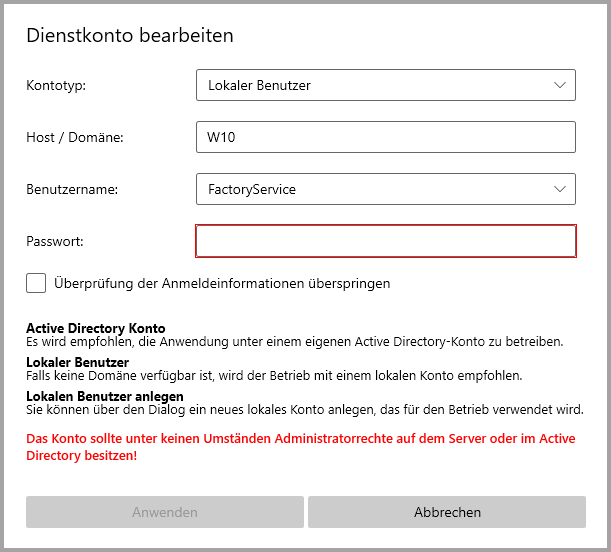Select the bold 'Lokaler Benutzer' info heading
Viewport: 611px width, 552px height.
(77, 362)
